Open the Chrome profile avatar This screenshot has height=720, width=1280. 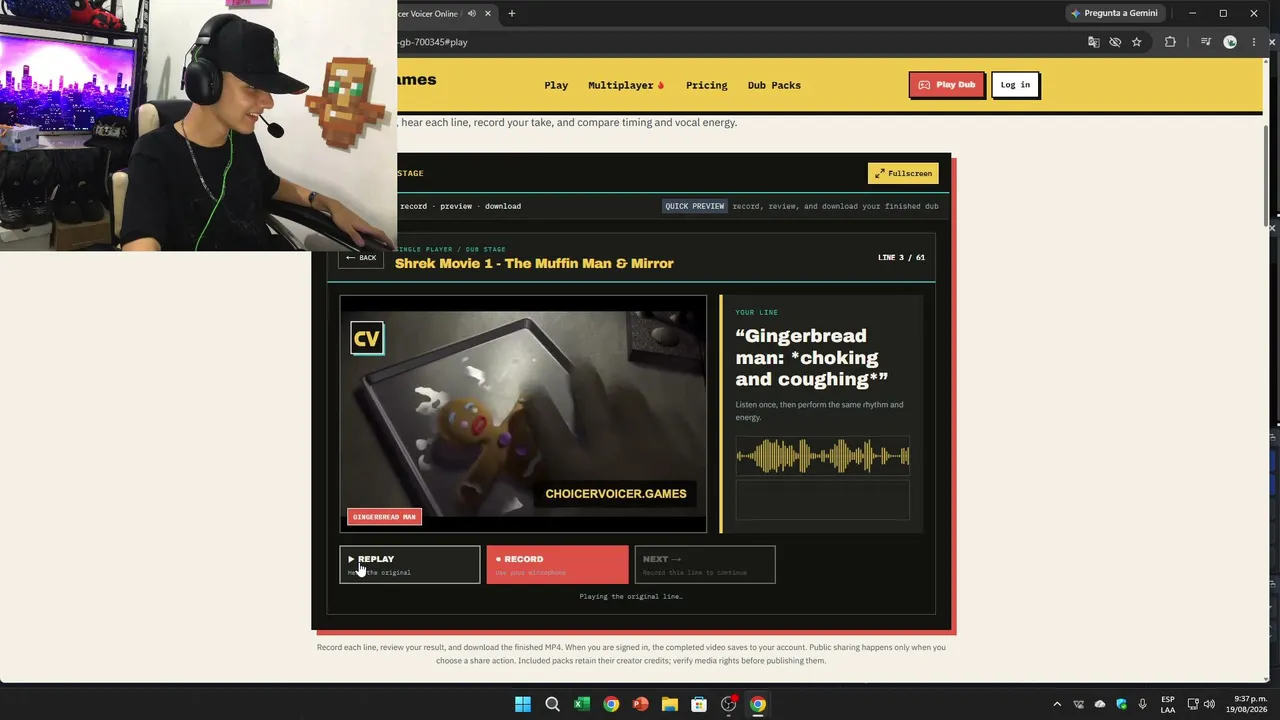pyautogui.click(x=1230, y=42)
